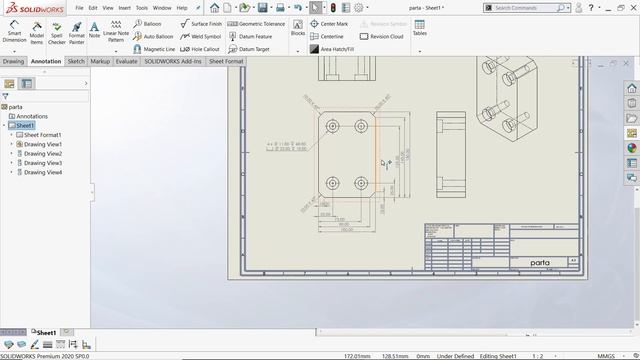The width and height of the screenshot is (640, 360).
Task: Add a Hole Callout
Action: pyautogui.click(x=200, y=49)
